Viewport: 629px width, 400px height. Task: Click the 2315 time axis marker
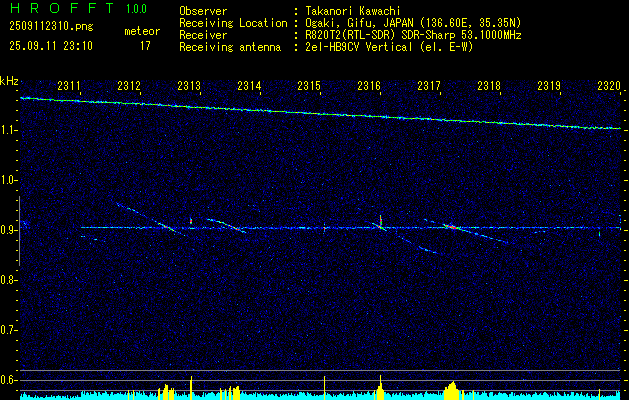[309, 85]
